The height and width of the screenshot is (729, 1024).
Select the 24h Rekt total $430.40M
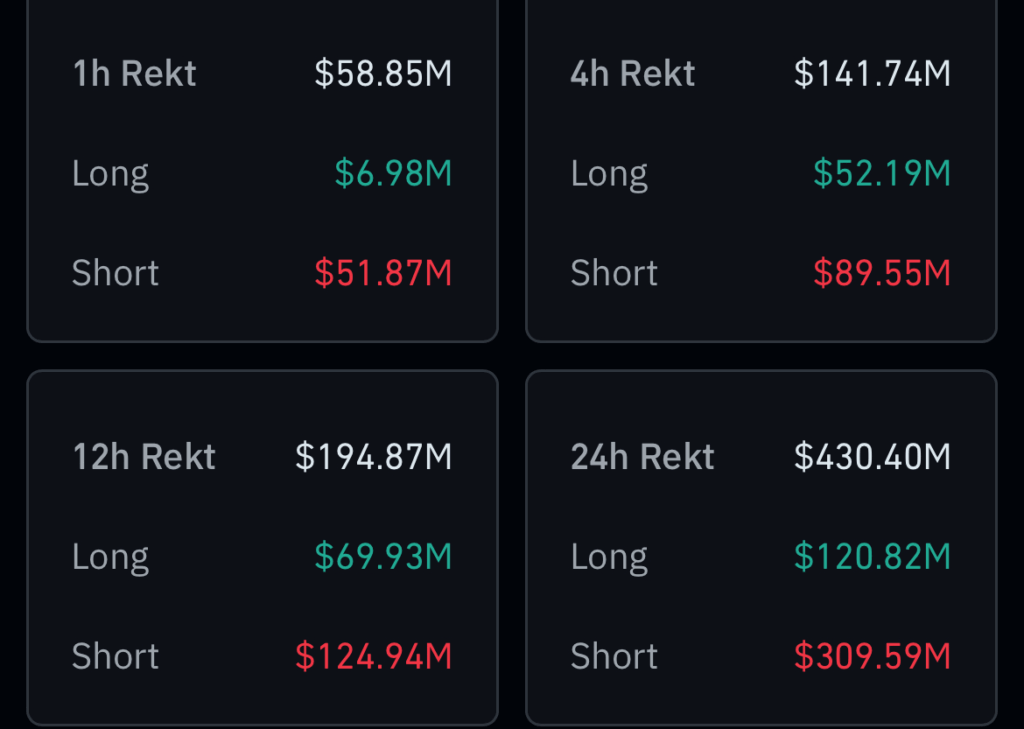pyautogui.click(x=872, y=457)
